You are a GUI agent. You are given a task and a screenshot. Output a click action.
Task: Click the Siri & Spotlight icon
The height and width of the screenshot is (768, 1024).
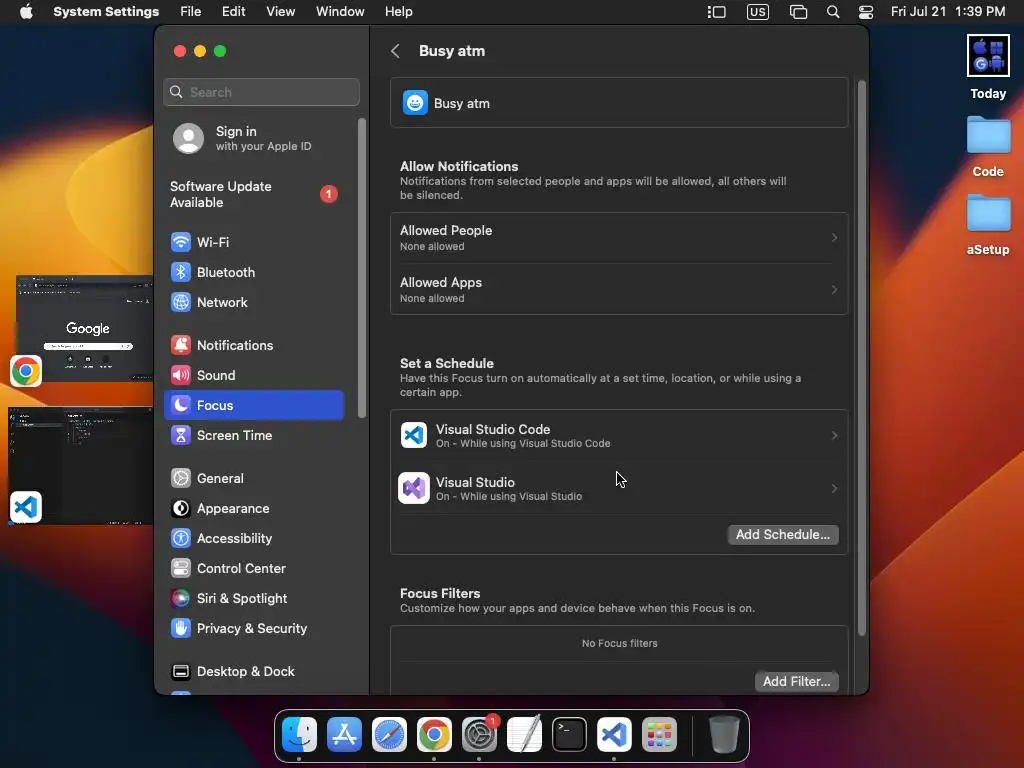pos(181,599)
